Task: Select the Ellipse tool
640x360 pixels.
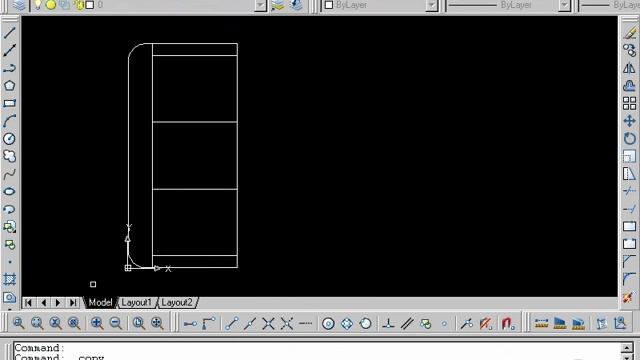Action: (9, 191)
